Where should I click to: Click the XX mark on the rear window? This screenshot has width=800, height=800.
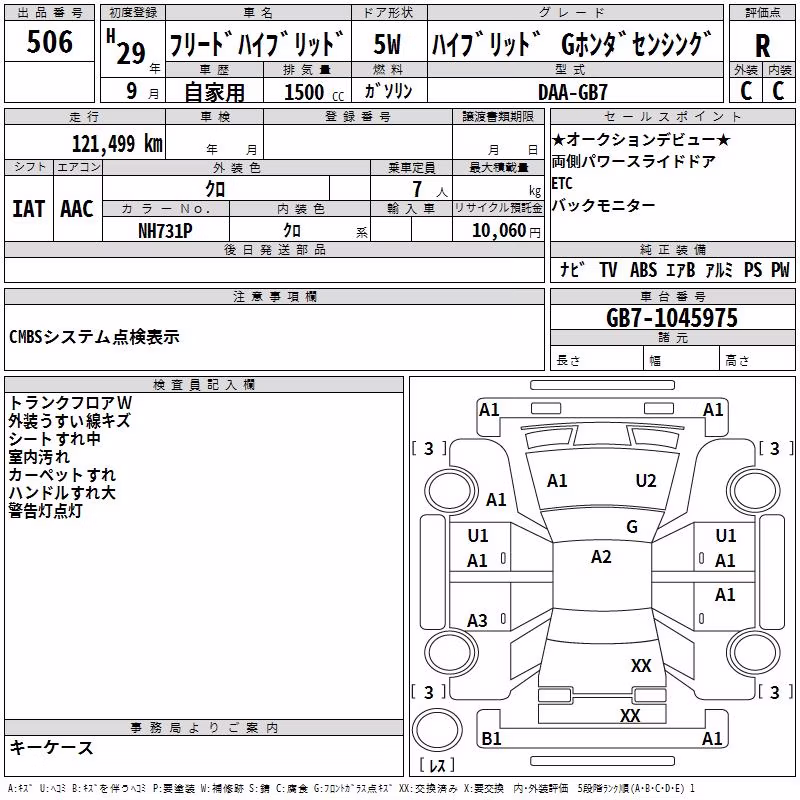point(641,666)
